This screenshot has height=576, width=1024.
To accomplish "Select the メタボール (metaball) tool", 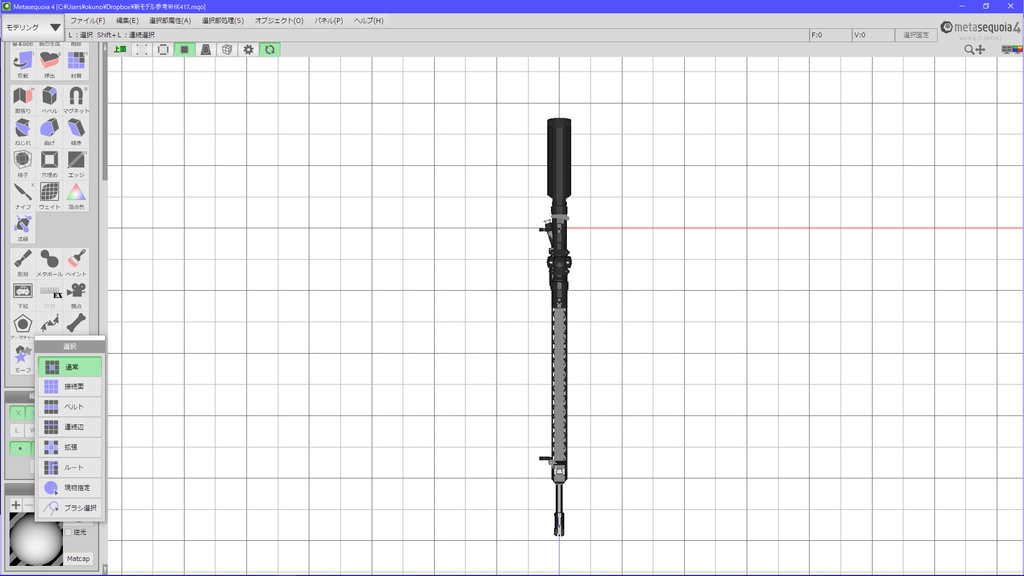I will (x=50, y=263).
